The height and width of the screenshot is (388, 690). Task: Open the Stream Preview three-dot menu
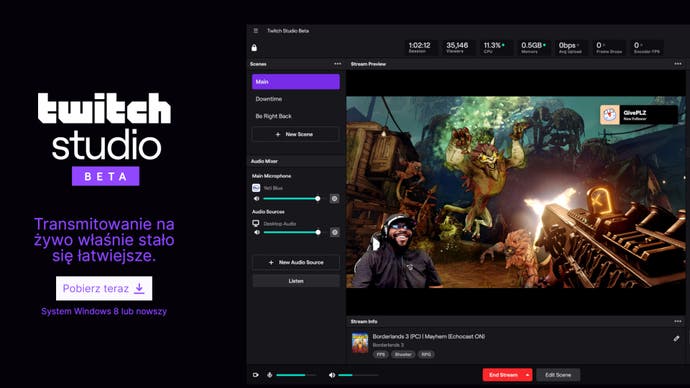click(x=678, y=64)
